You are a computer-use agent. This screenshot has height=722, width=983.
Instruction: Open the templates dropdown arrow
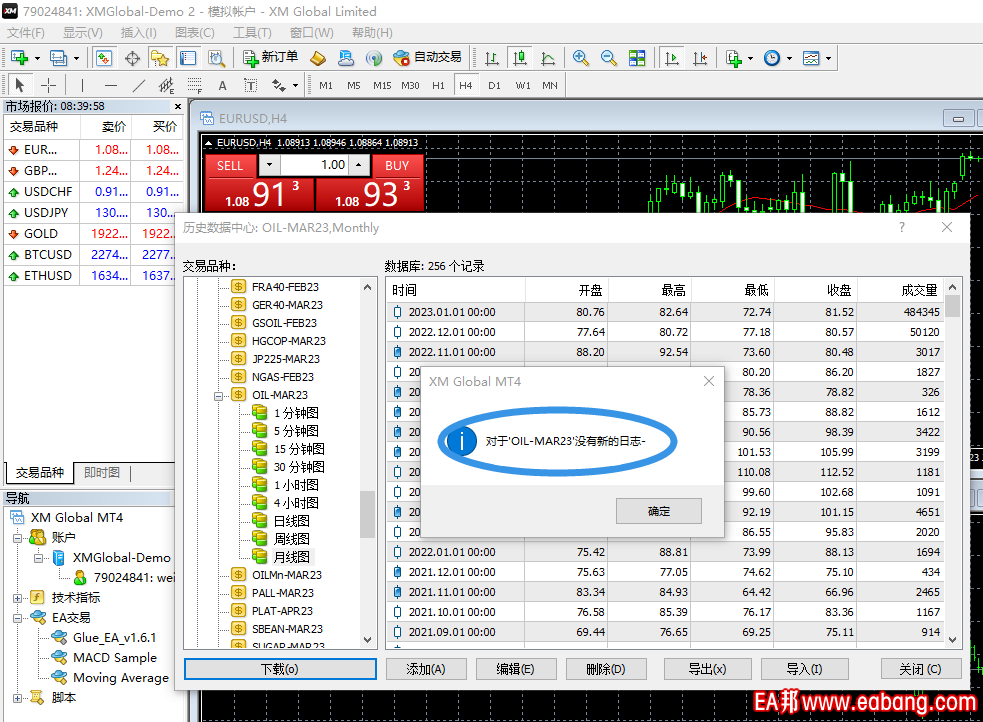828,58
